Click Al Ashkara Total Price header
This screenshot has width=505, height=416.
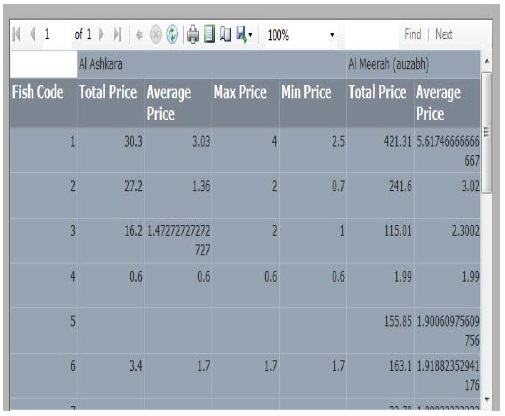[x=111, y=102]
